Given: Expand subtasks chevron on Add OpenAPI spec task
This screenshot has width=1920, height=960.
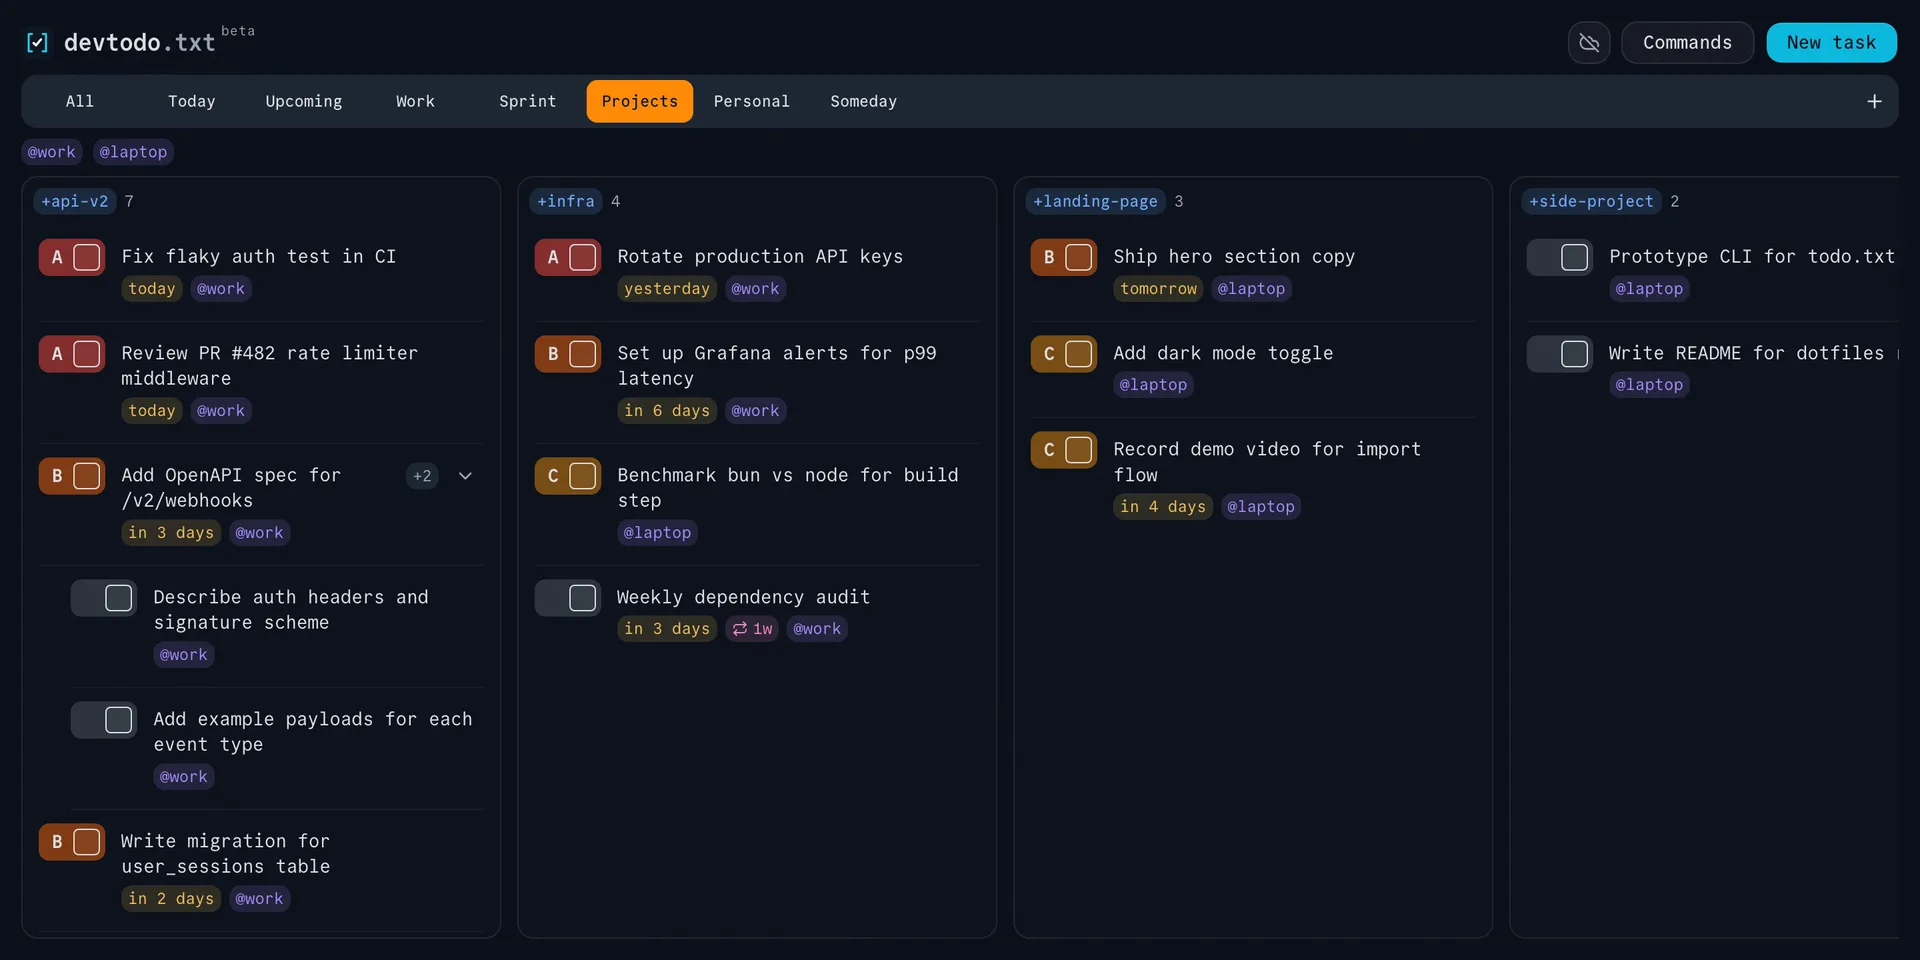Looking at the screenshot, I should coord(465,476).
